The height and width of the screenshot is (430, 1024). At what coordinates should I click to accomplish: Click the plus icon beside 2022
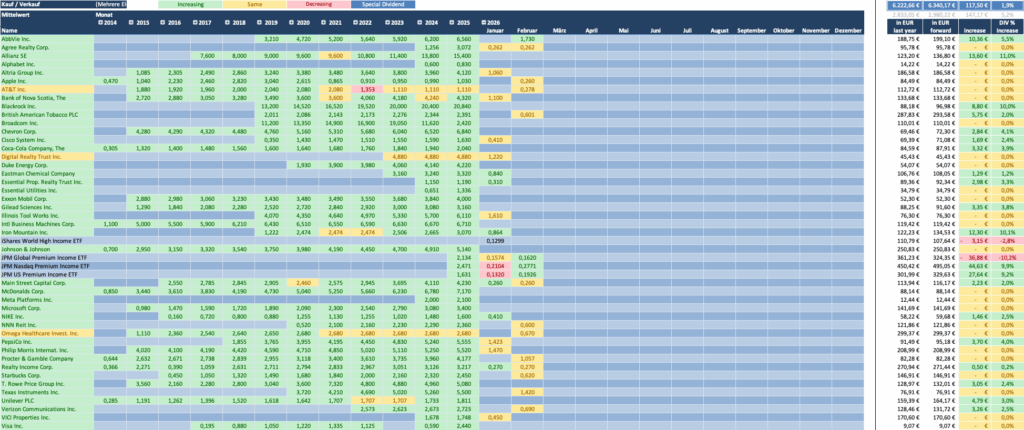pos(356,22)
